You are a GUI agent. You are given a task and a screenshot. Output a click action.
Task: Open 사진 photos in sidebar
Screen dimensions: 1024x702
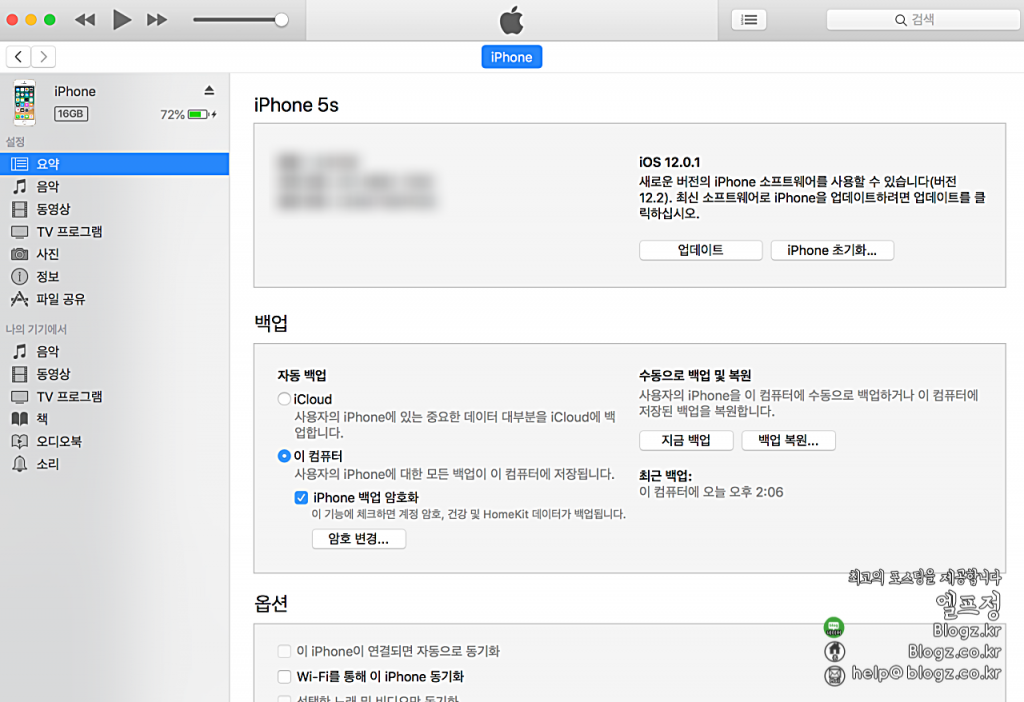(x=114, y=254)
